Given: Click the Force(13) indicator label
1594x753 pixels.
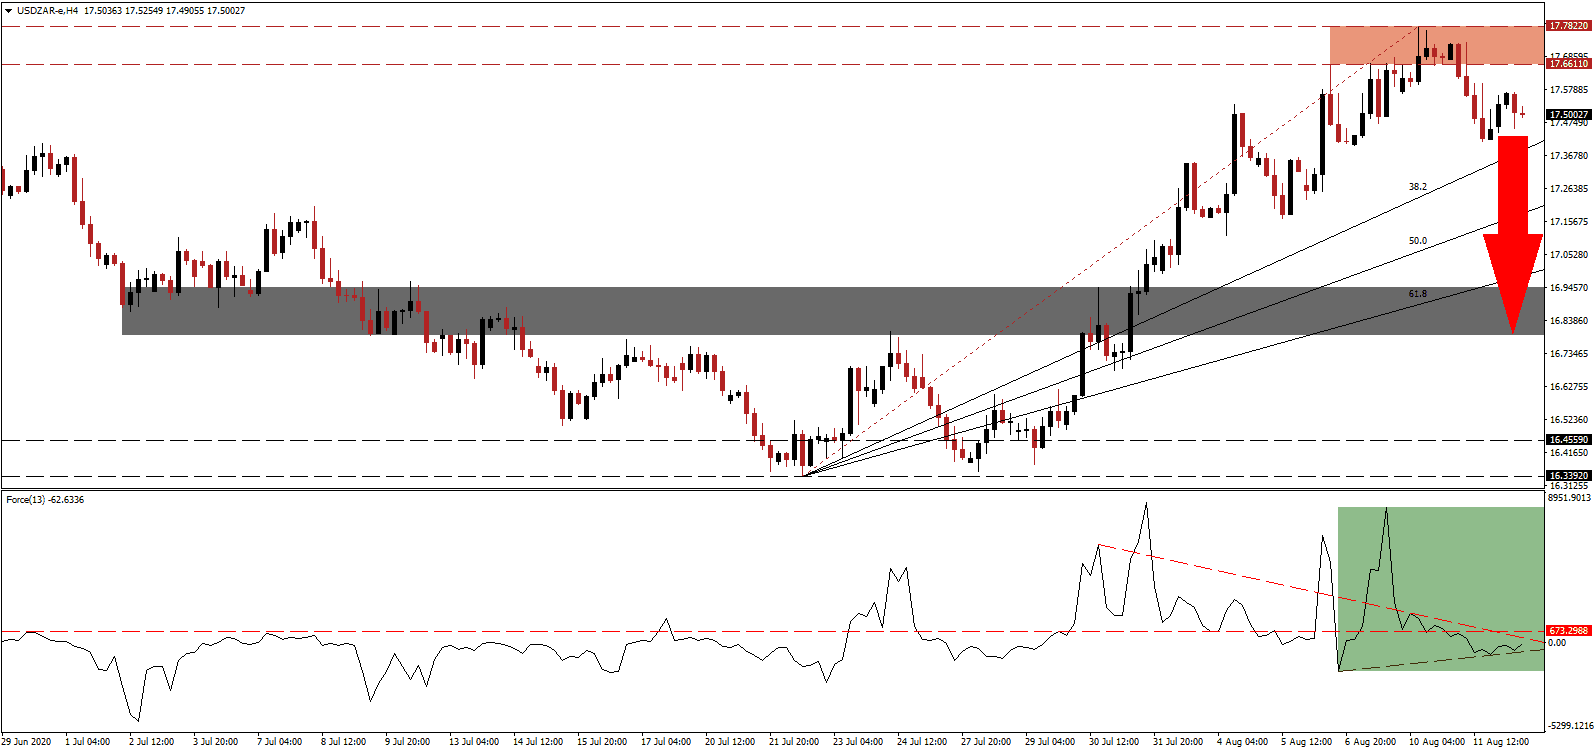Looking at the screenshot, I should tap(45, 500).
